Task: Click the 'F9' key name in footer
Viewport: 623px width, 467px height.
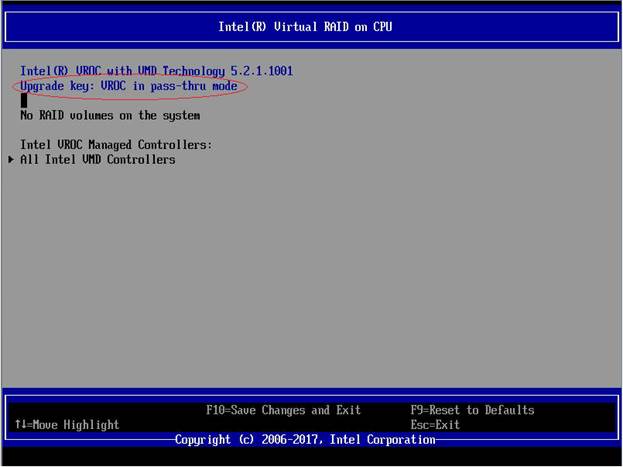Action: pyautogui.click(x=418, y=410)
